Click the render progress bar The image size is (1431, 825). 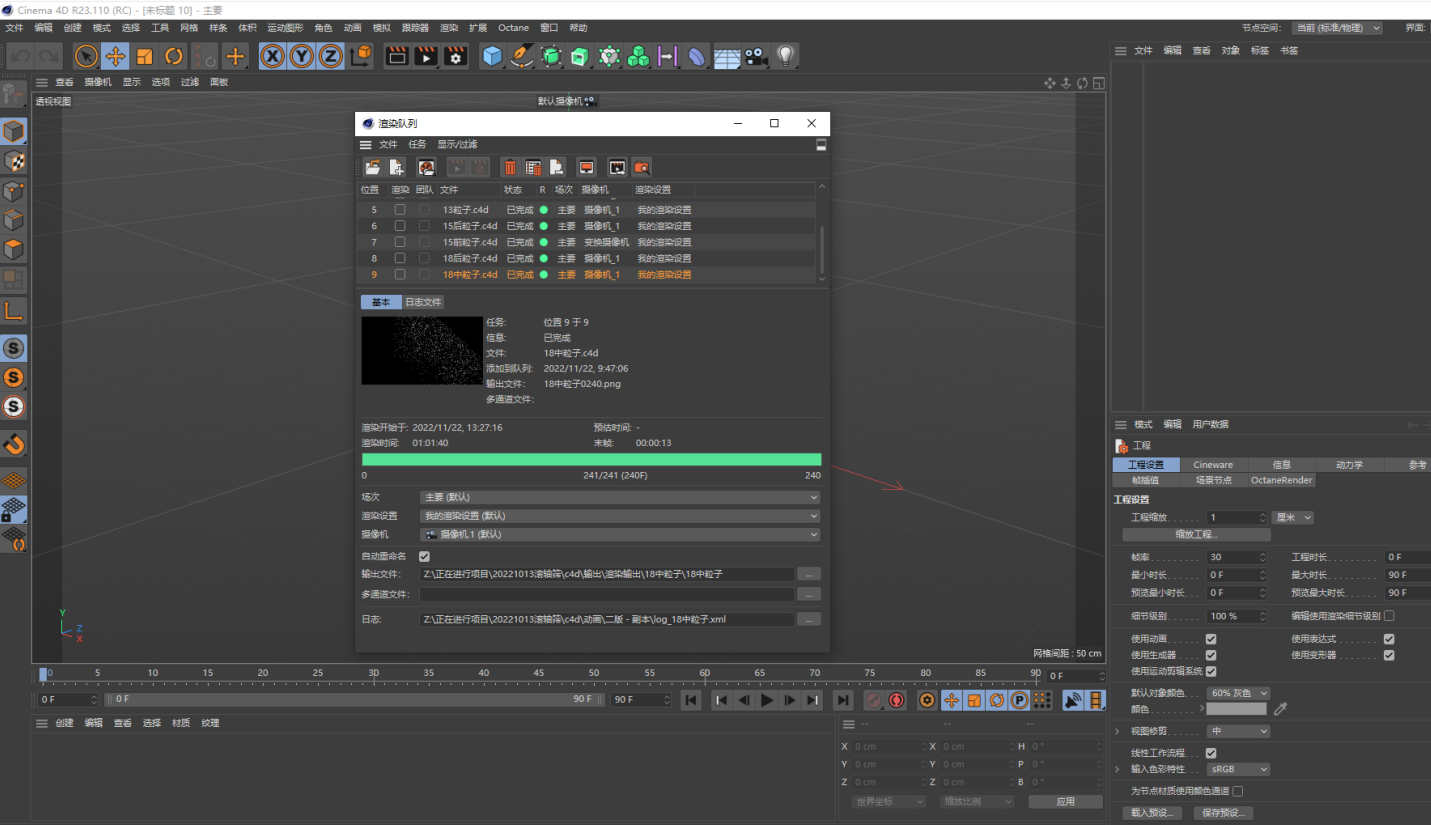coord(591,459)
